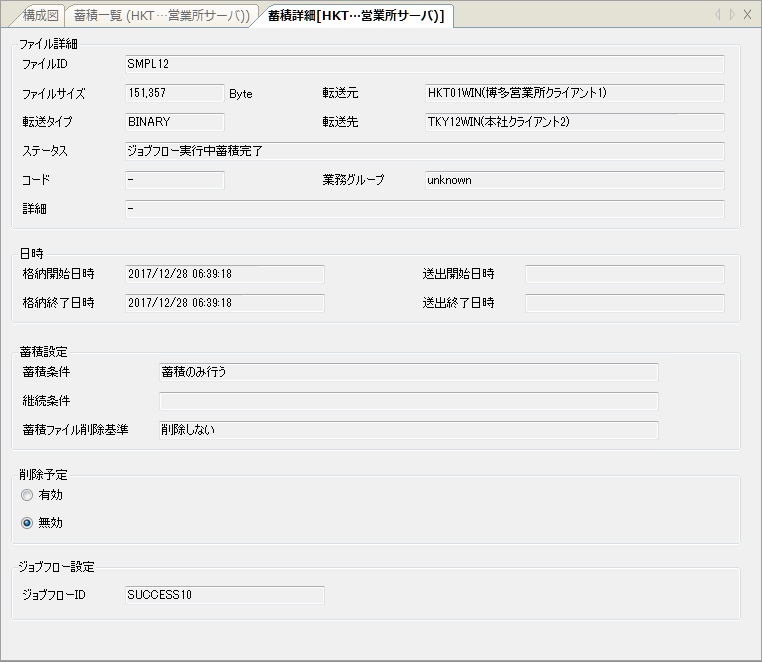Click the ステータス field
Image resolution: width=762 pixels, height=662 pixels.
click(x=424, y=151)
